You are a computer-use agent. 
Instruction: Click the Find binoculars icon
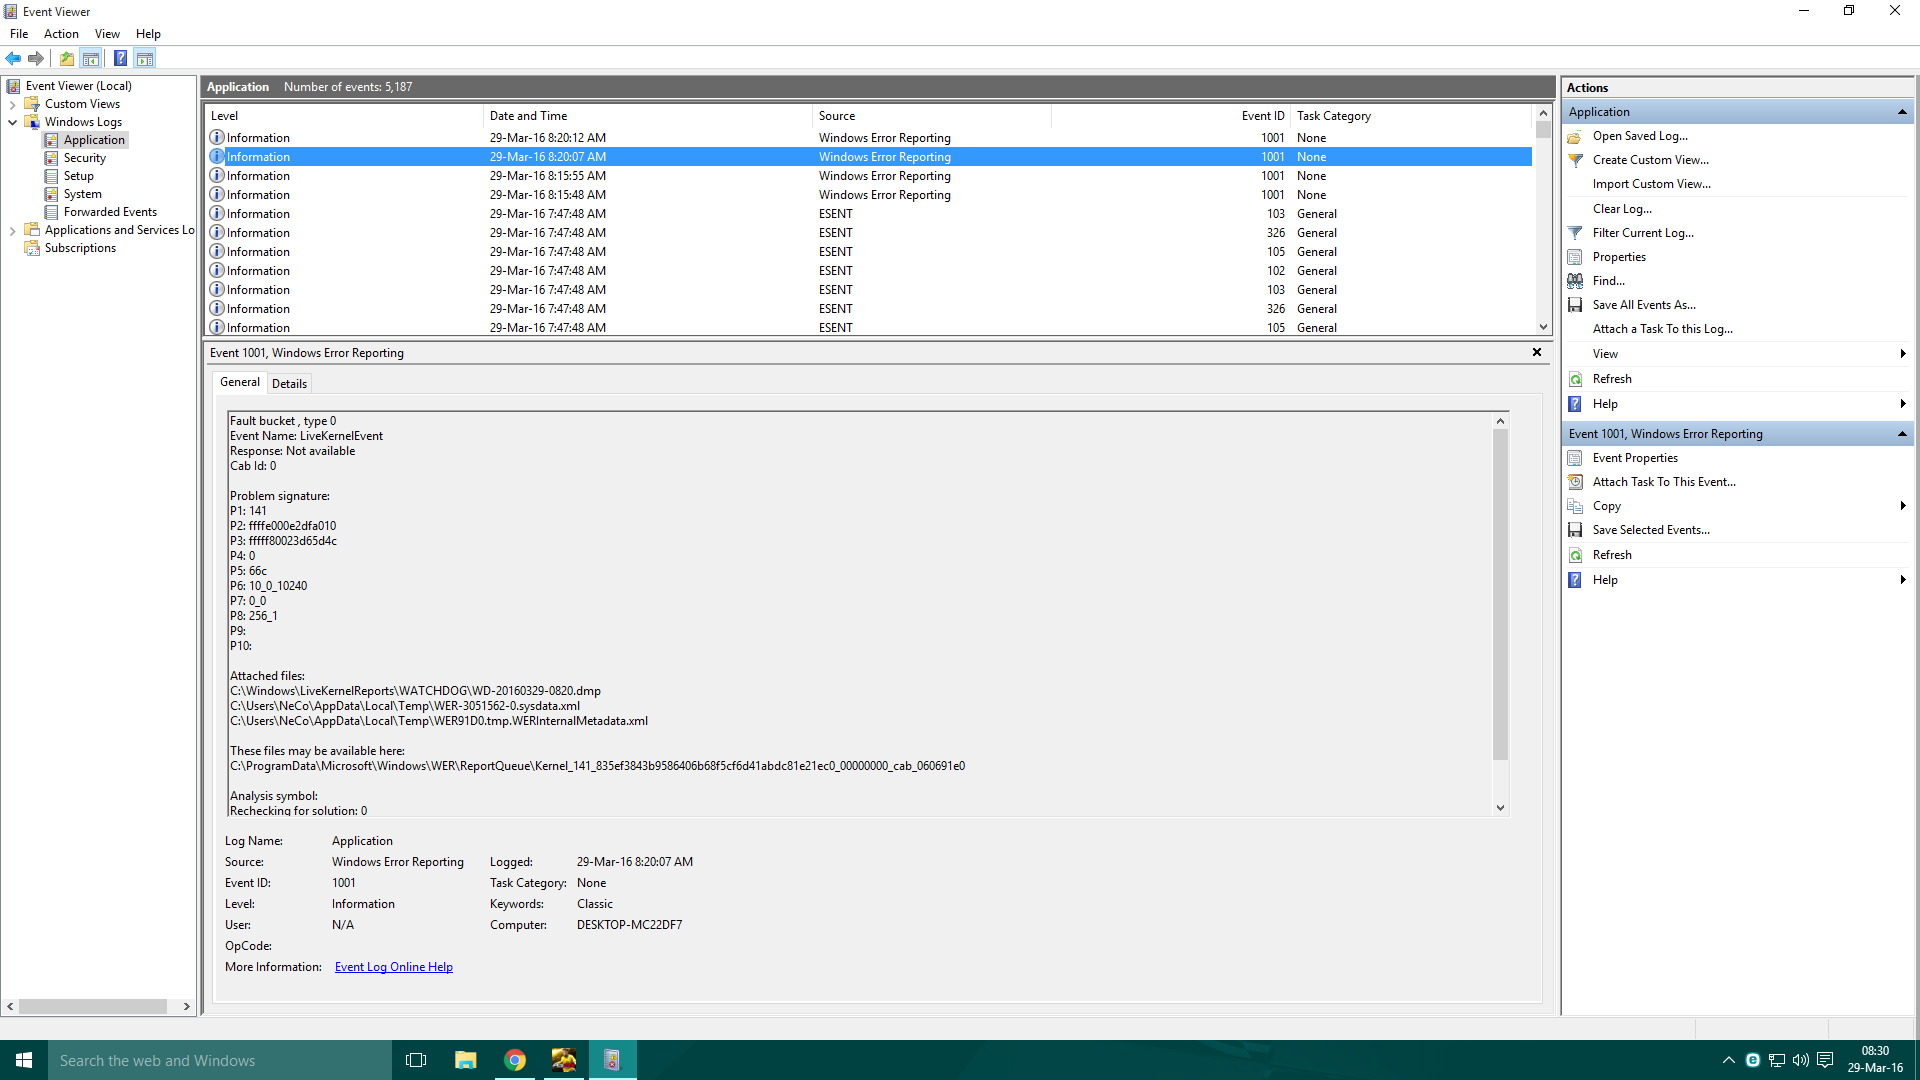pos(1576,281)
